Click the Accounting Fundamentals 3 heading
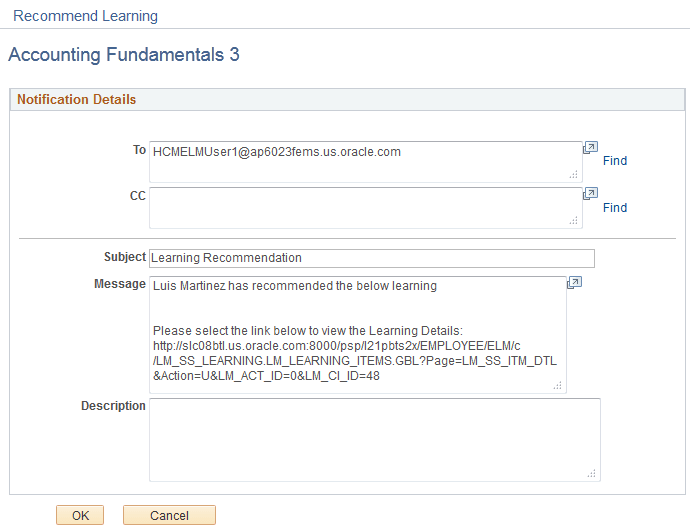Image resolution: width=690 pixels, height=529 pixels. 124,55
